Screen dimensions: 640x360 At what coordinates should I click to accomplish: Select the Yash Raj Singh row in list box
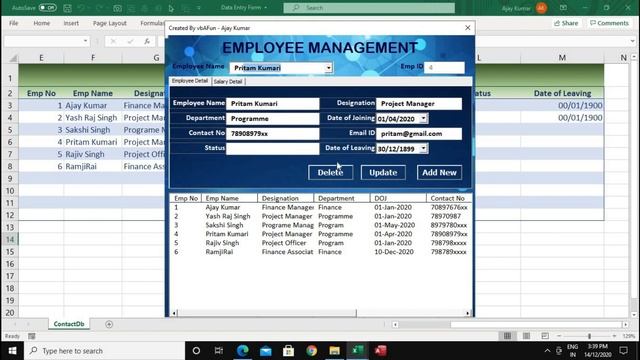pos(320,216)
